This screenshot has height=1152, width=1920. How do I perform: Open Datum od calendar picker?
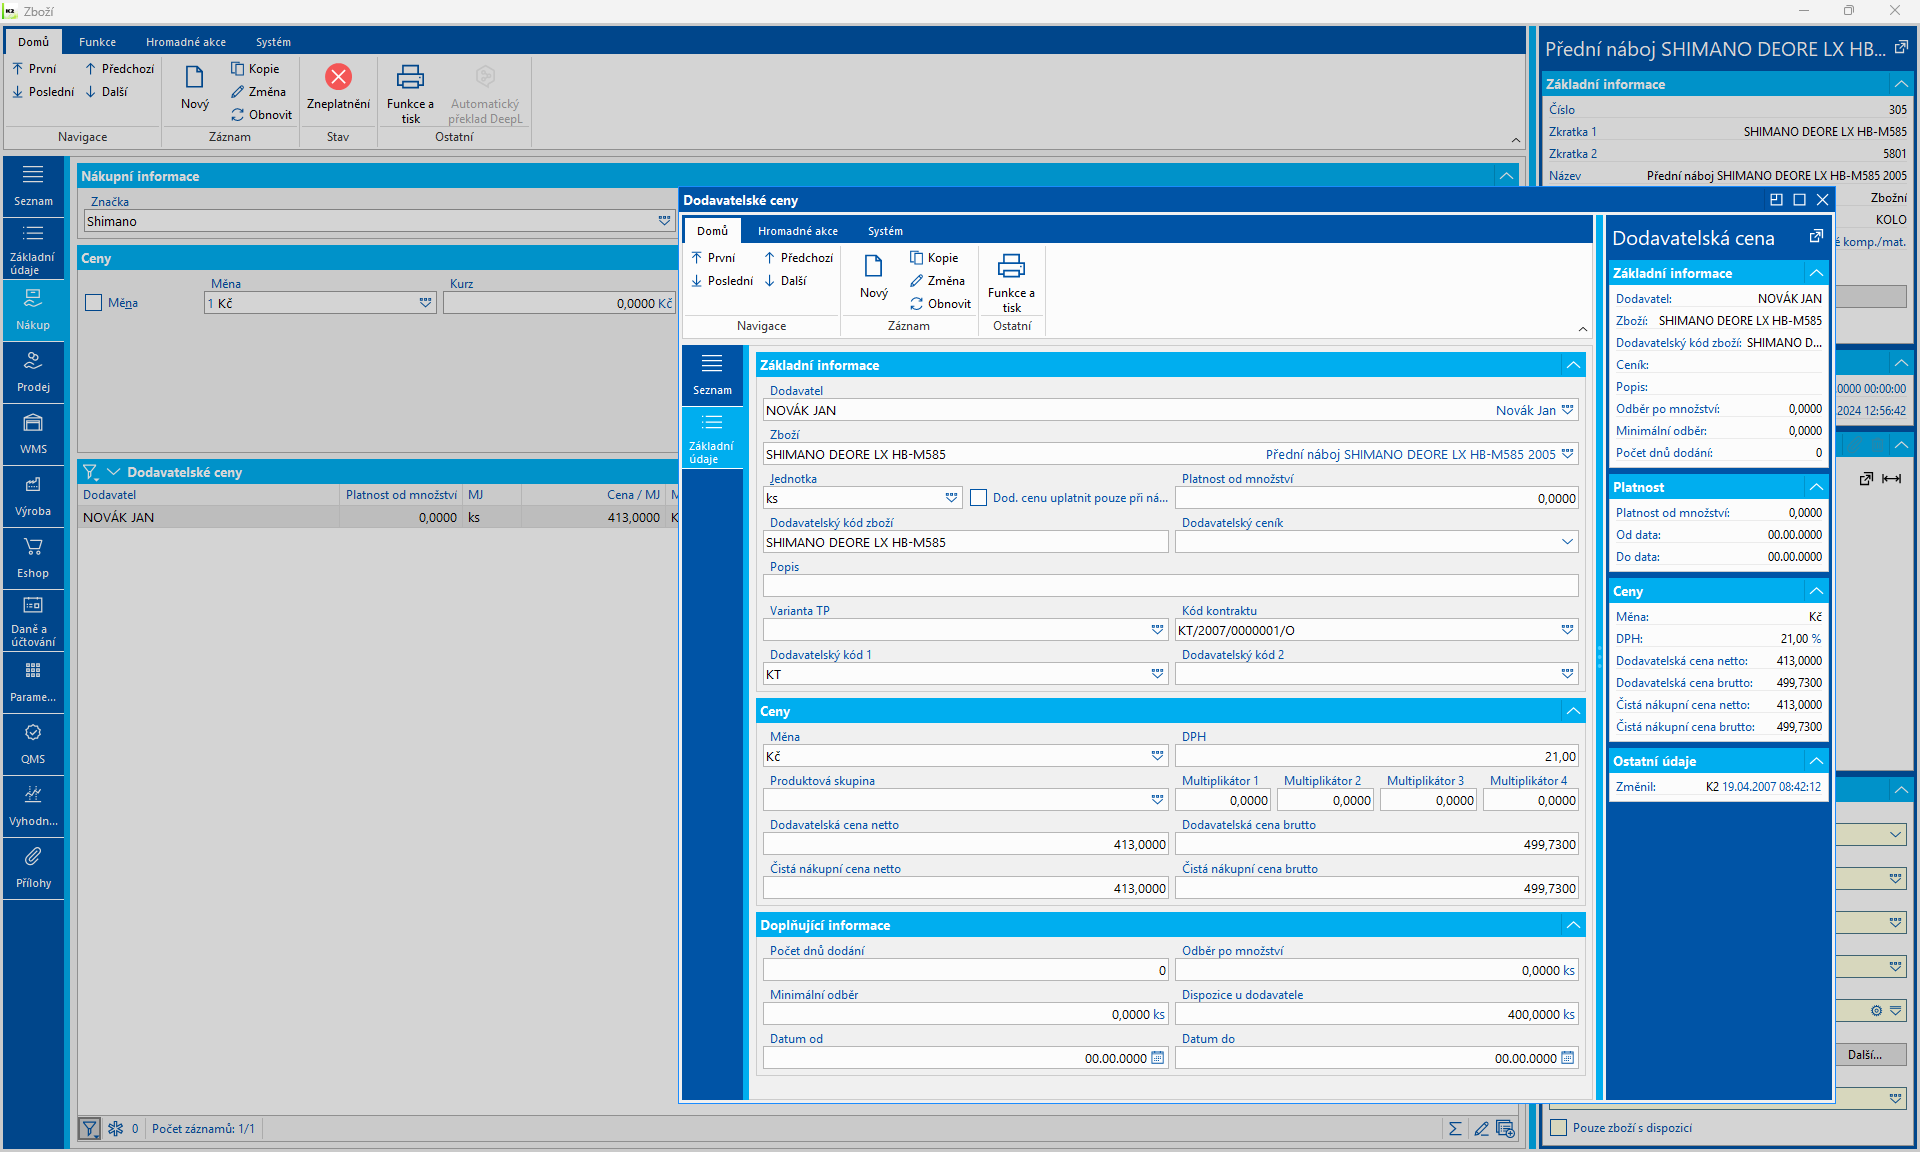pos(1157,1058)
